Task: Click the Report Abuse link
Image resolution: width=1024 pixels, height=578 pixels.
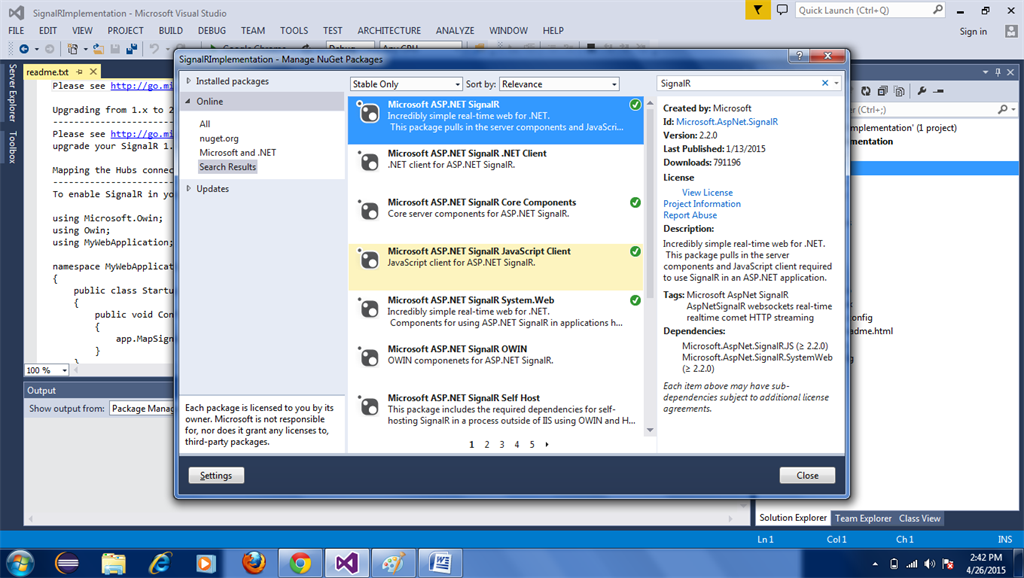Action: (690, 215)
